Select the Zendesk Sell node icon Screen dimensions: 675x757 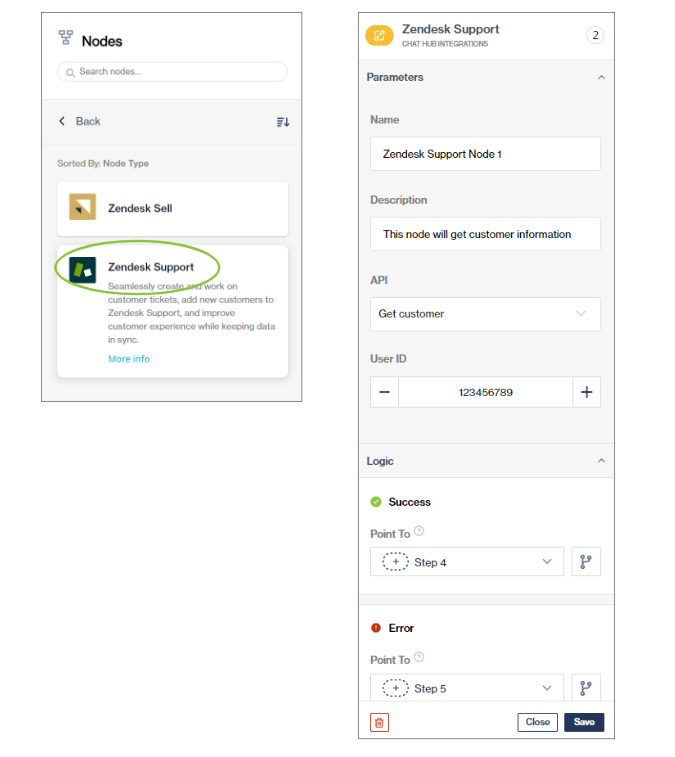coord(82,208)
